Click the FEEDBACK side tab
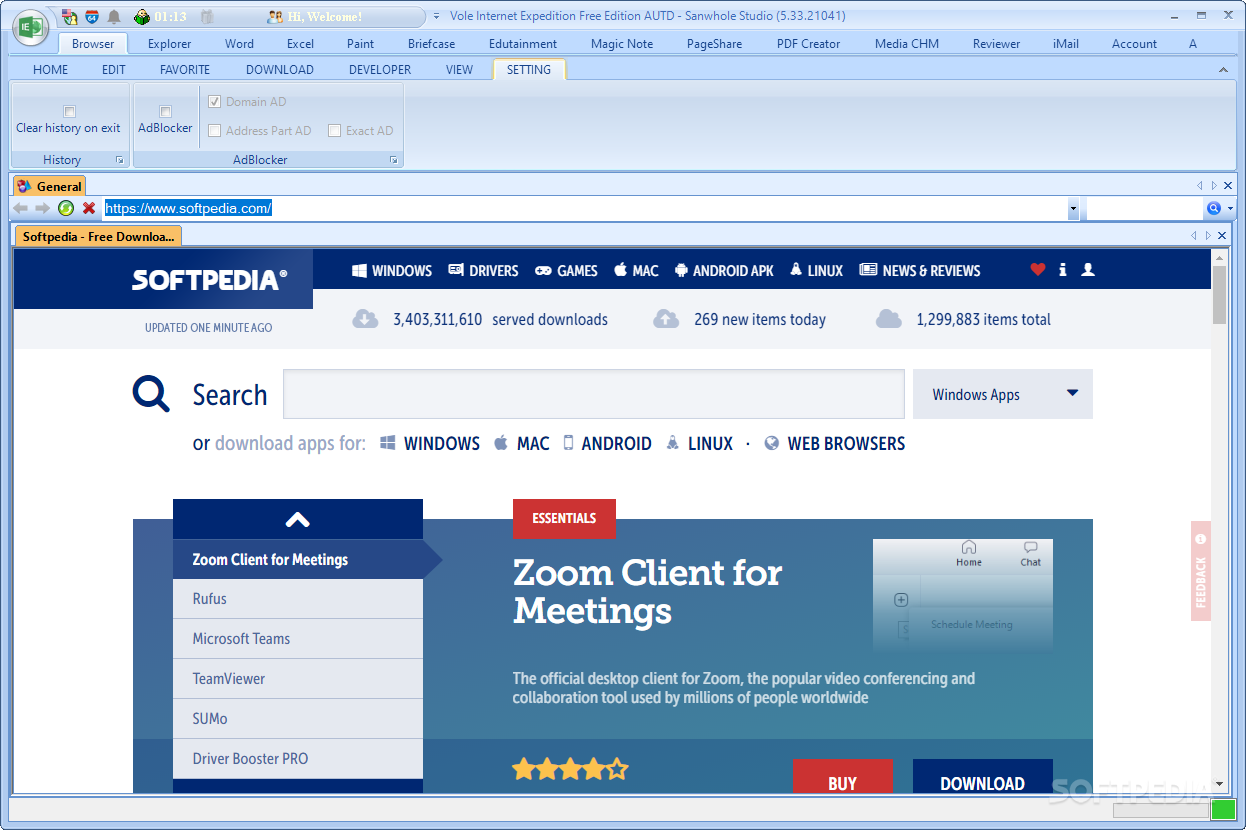This screenshot has height=830, width=1246. coord(1201,571)
